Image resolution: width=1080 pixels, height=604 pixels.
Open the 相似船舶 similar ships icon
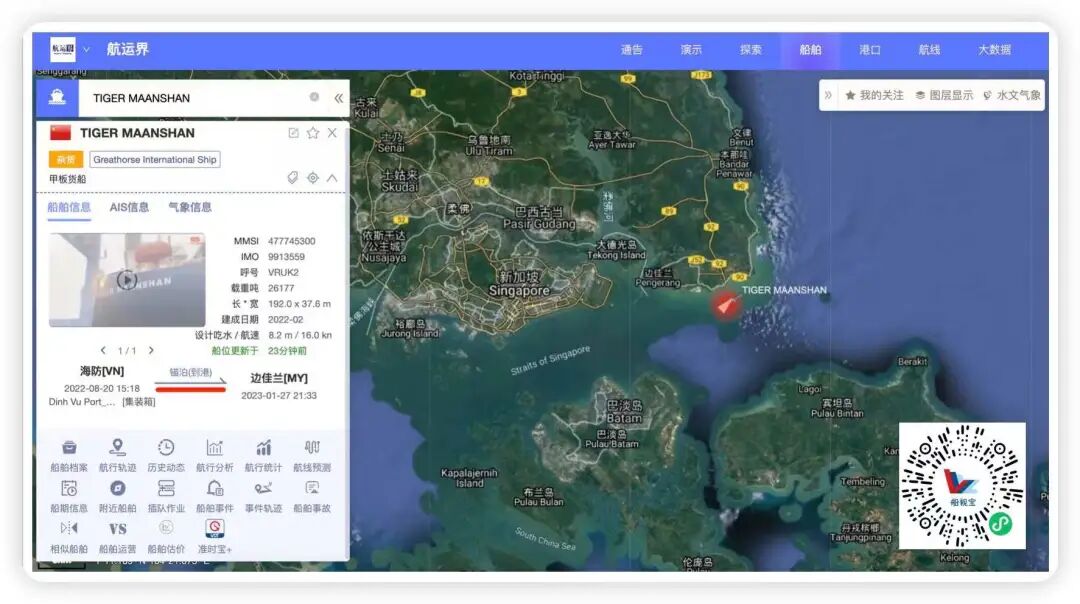[69, 528]
